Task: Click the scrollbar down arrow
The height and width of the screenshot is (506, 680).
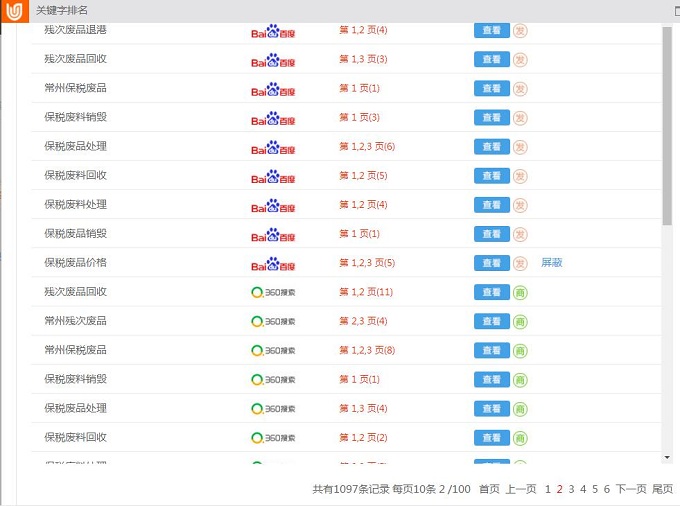Action: (x=667, y=457)
